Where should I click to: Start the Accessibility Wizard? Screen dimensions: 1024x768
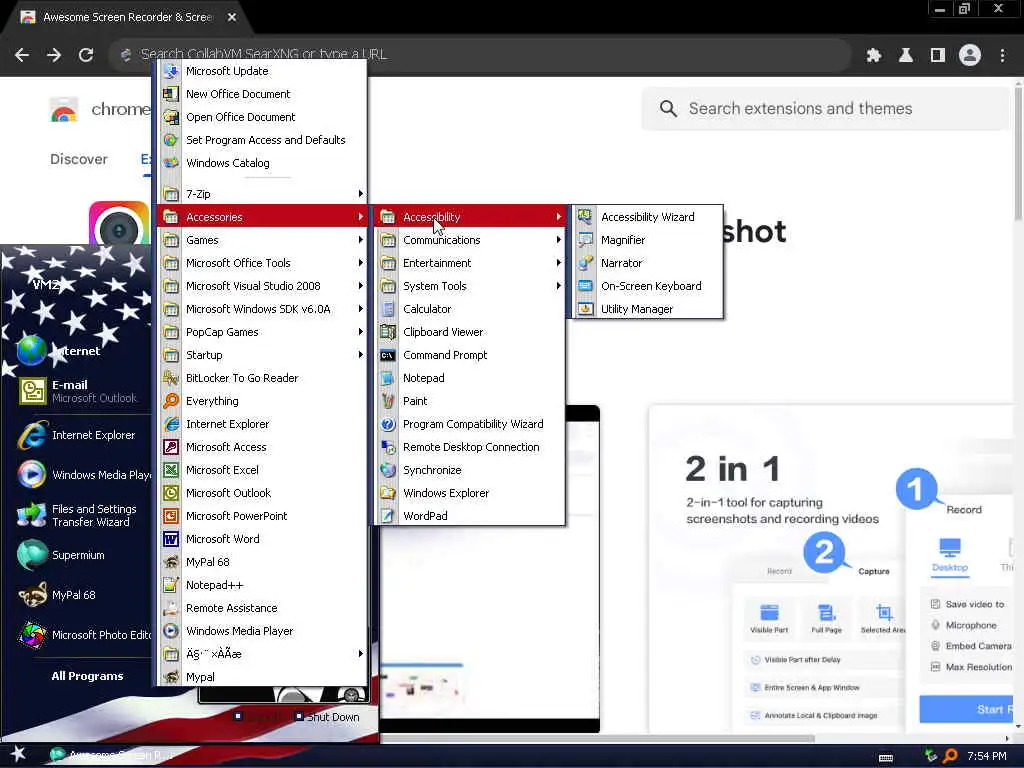point(647,217)
